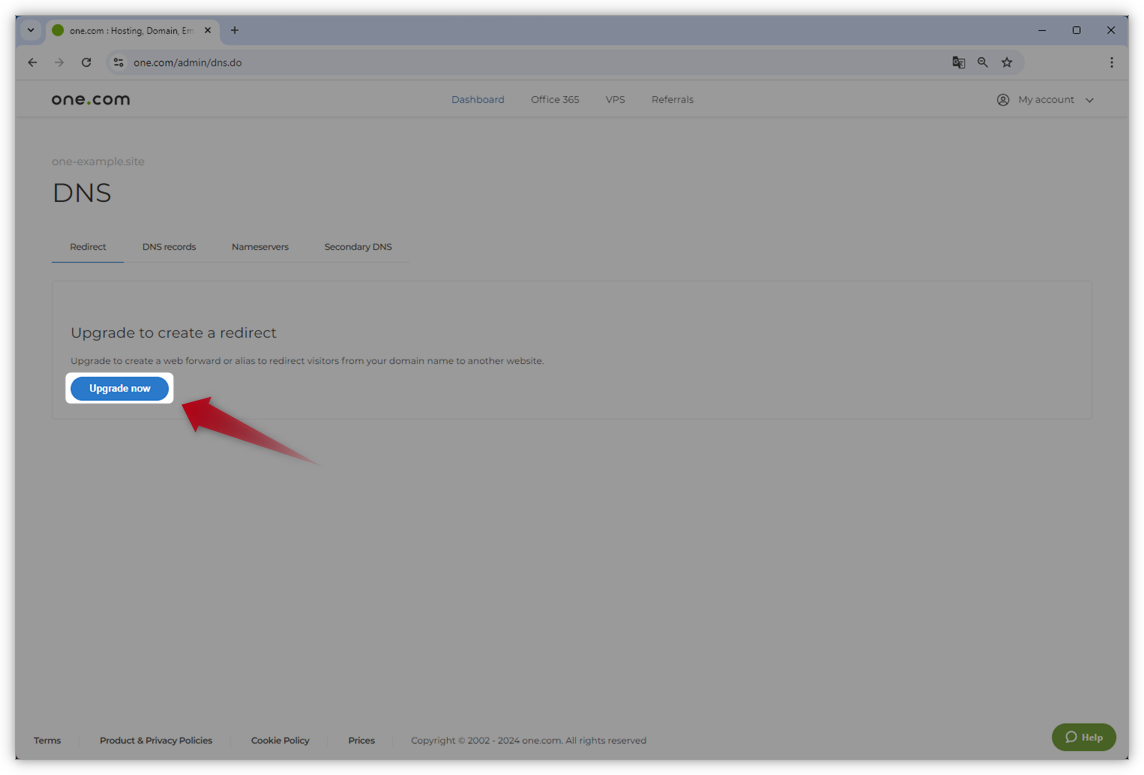Screen dimensions: 1144x775
Task: Open the browser tab search chevron
Action: pos(30,30)
